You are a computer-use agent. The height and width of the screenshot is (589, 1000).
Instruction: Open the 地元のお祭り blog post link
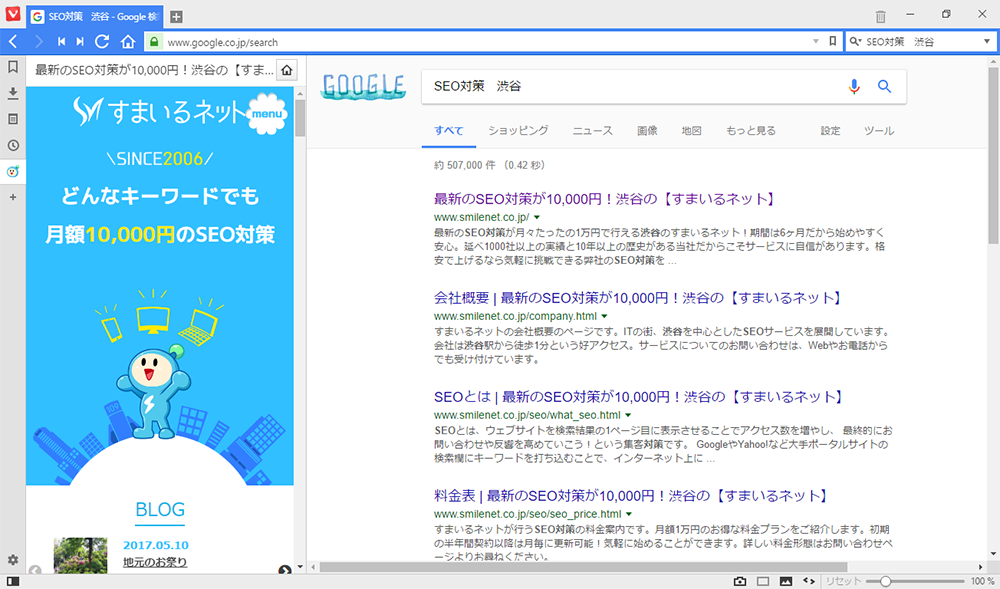(155, 562)
